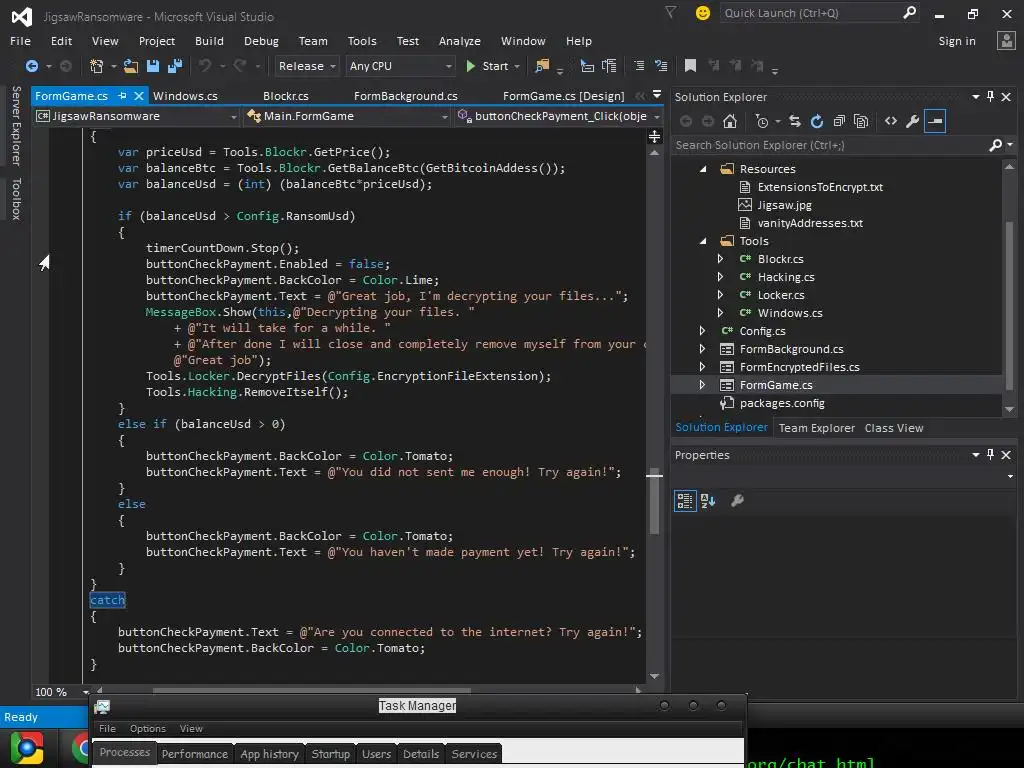Split the editor using the split handle icon
1024x768 pixels.
tap(654, 136)
